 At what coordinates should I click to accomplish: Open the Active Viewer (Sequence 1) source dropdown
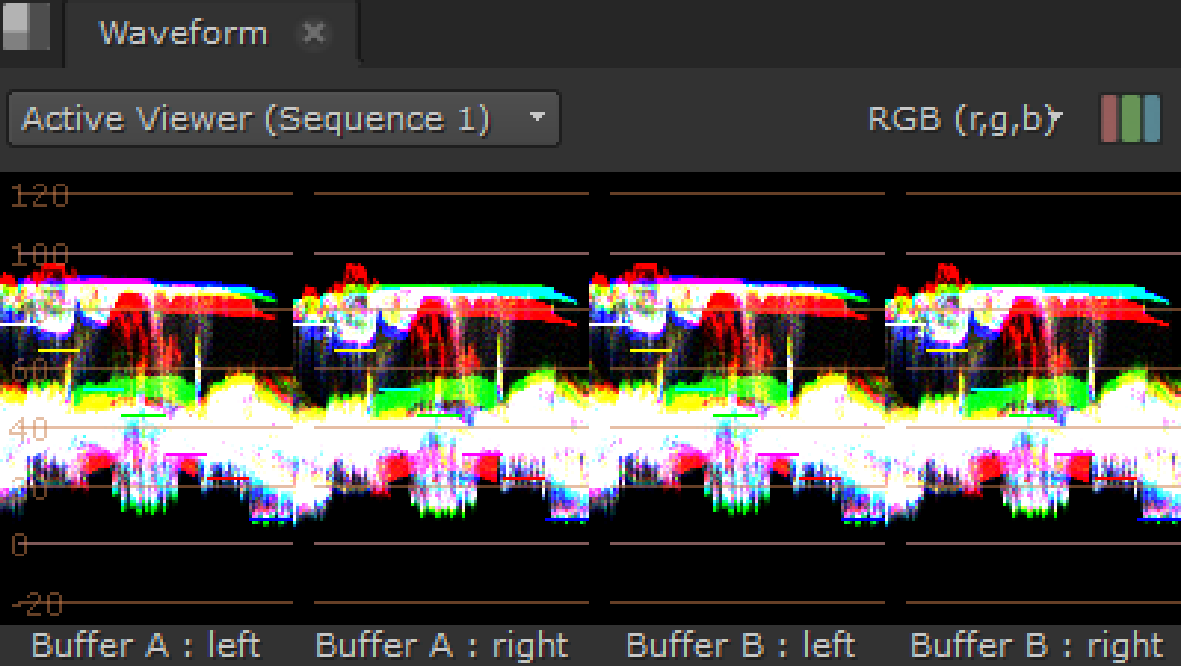click(283, 118)
